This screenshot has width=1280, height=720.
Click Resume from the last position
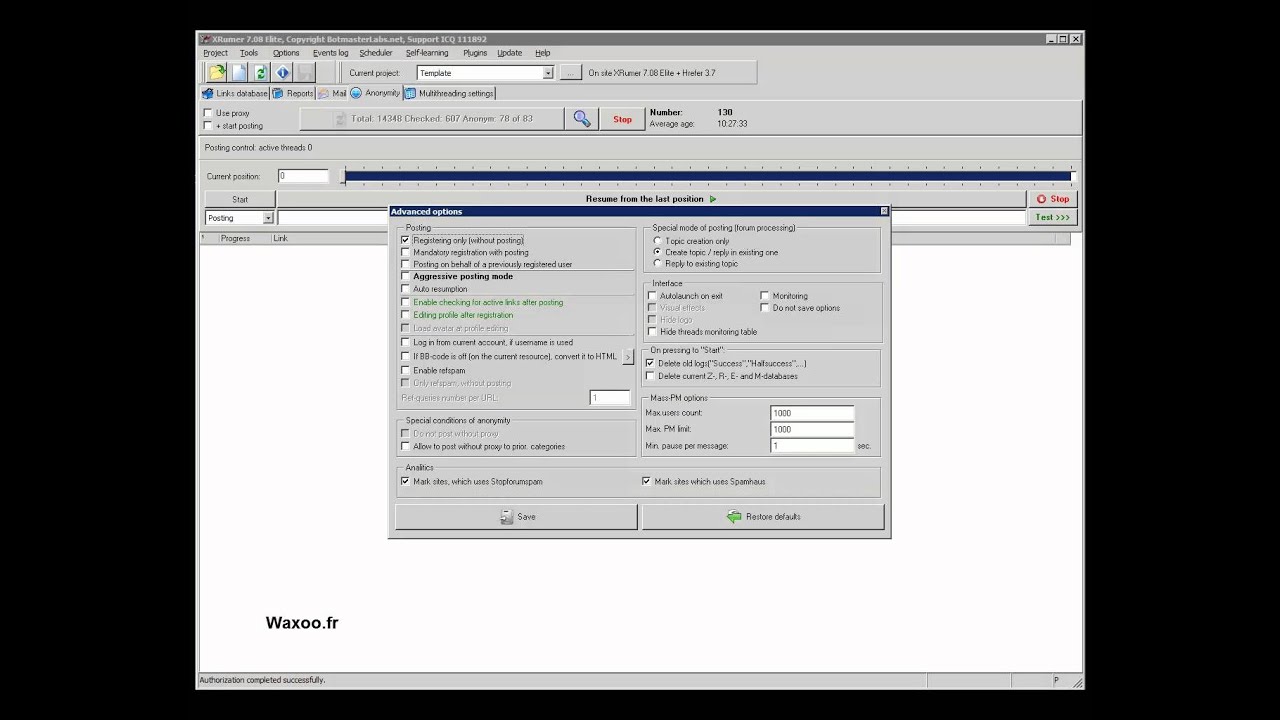651,199
